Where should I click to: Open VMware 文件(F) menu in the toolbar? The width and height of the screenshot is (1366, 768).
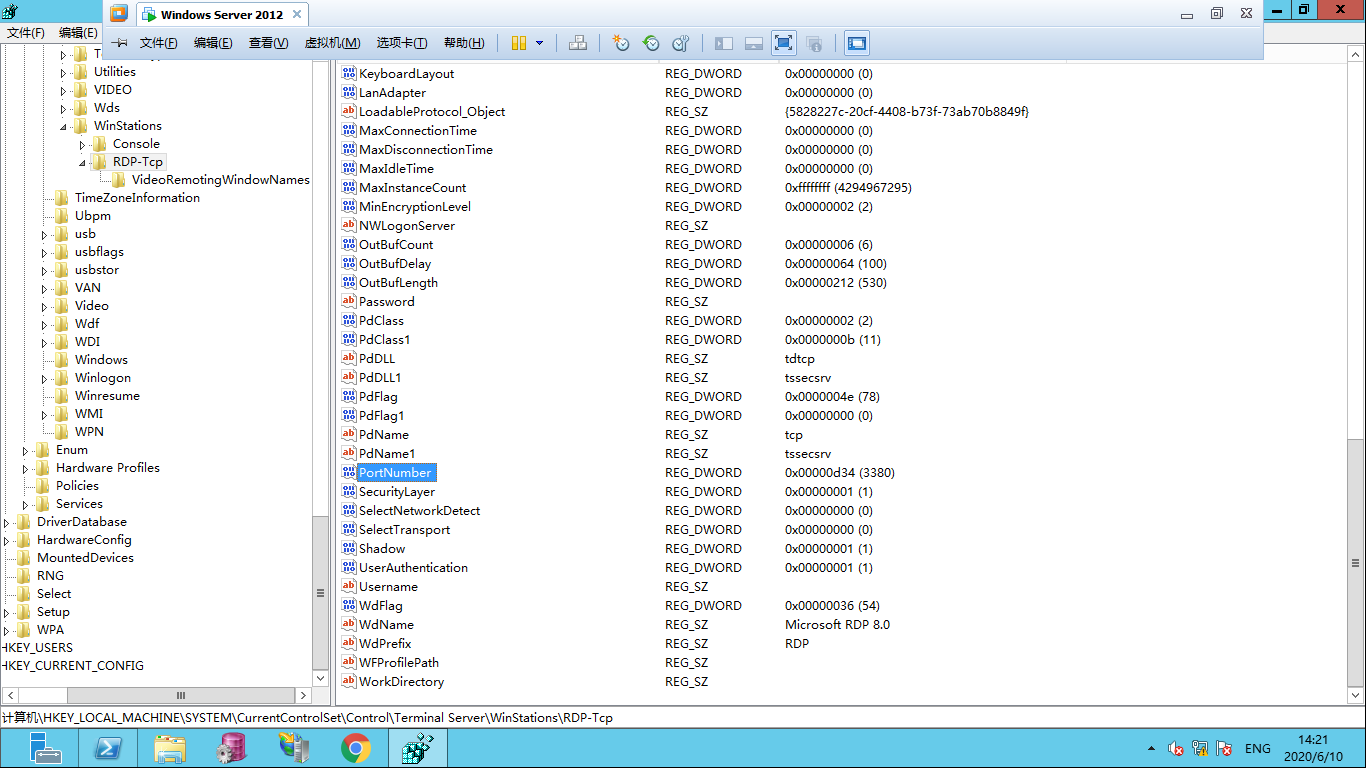tap(158, 43)
